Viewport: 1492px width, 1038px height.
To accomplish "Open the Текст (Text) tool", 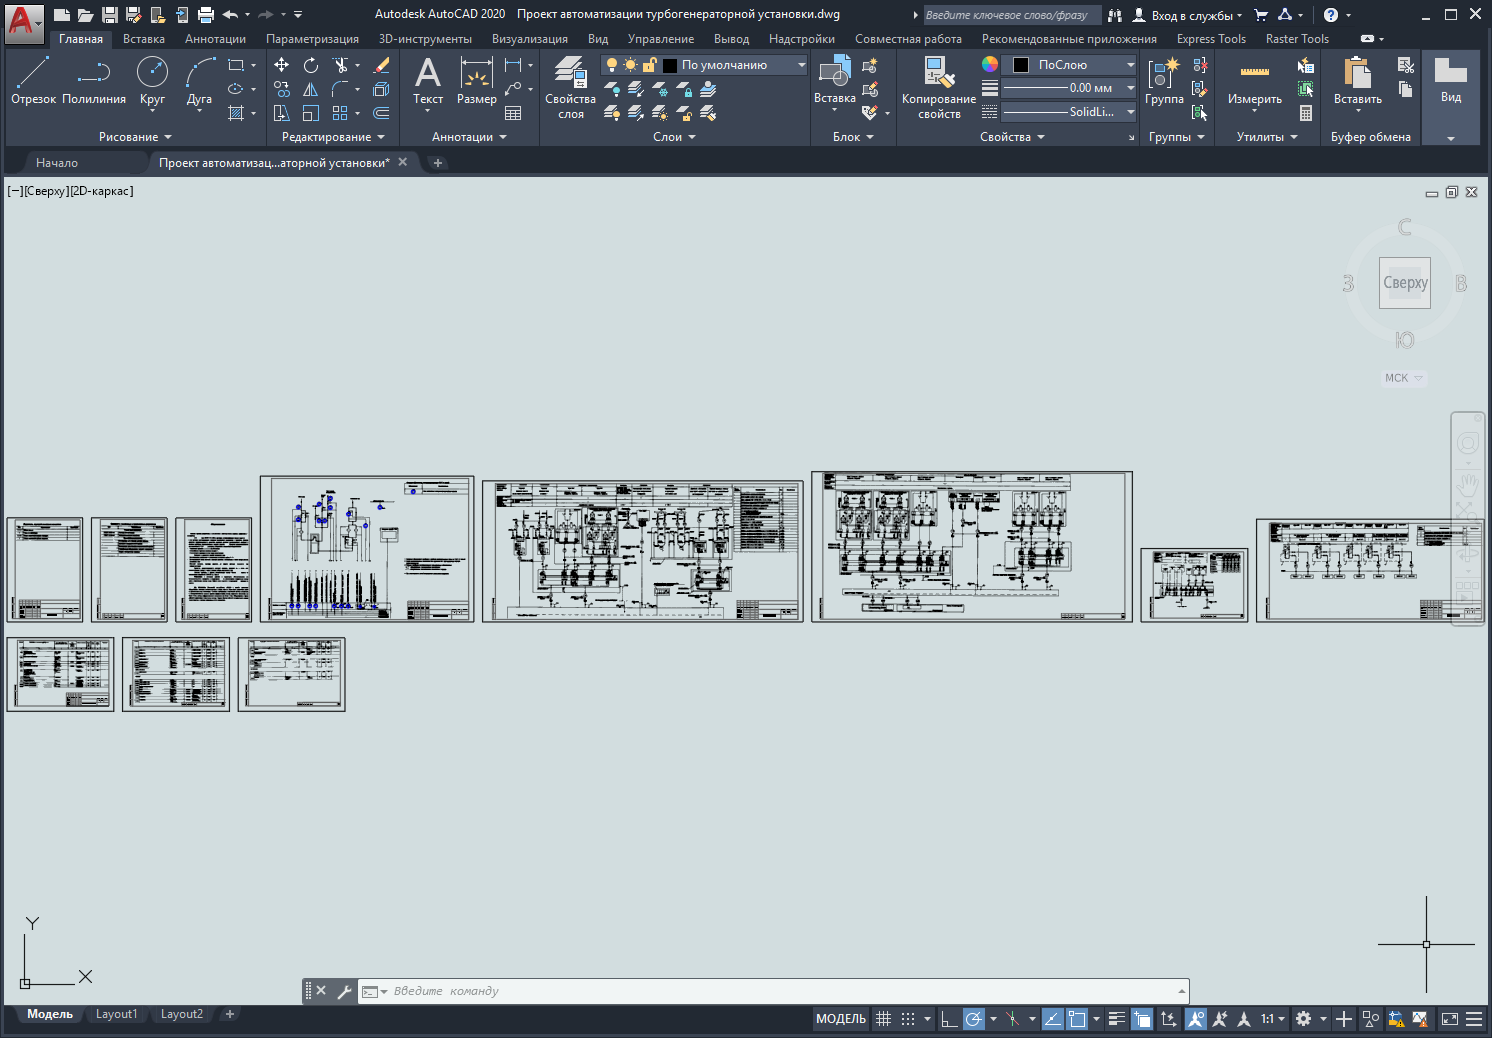I will tap(428, 80).
